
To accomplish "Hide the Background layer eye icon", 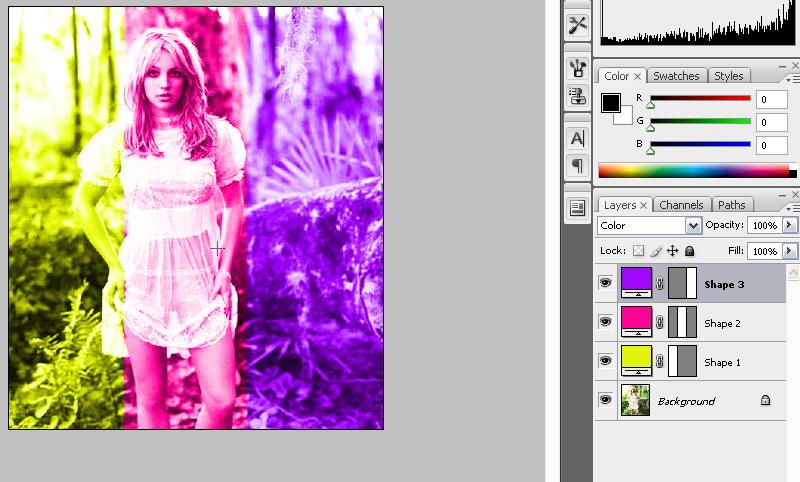I will pos(605,400).
